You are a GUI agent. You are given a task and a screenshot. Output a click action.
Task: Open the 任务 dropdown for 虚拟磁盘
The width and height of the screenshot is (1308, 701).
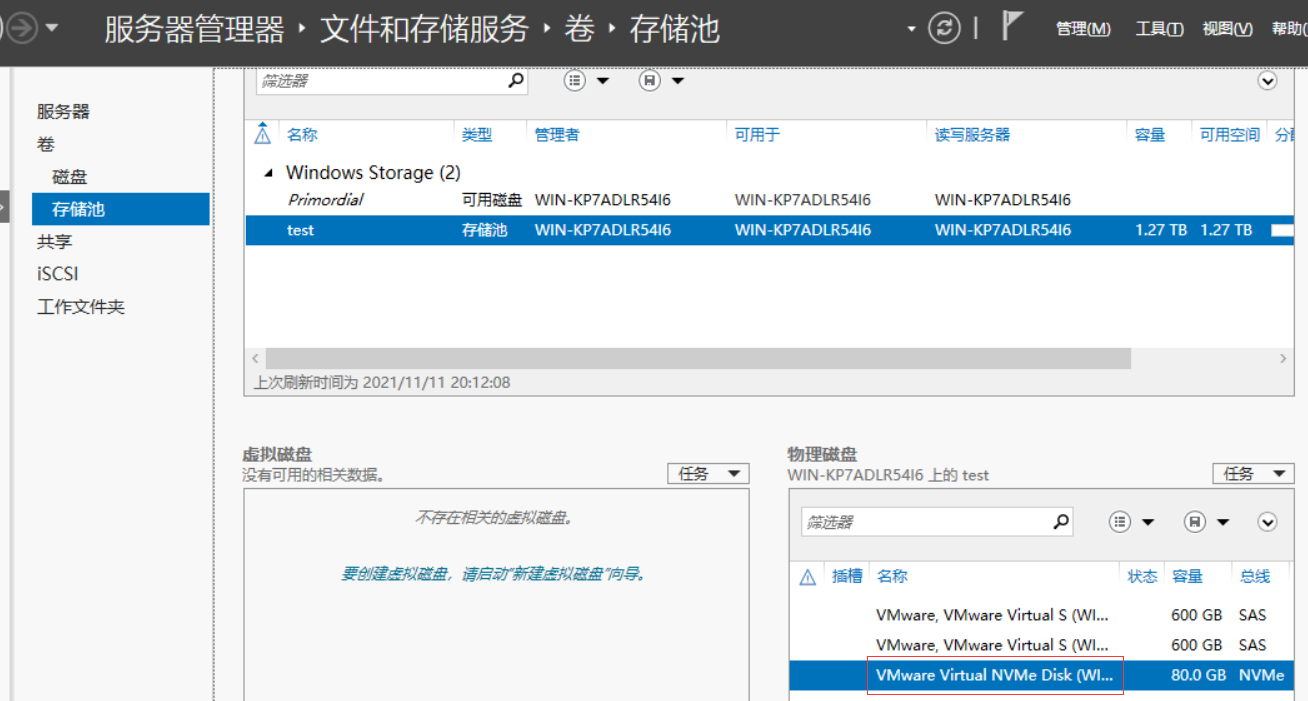tap(707, 473)
